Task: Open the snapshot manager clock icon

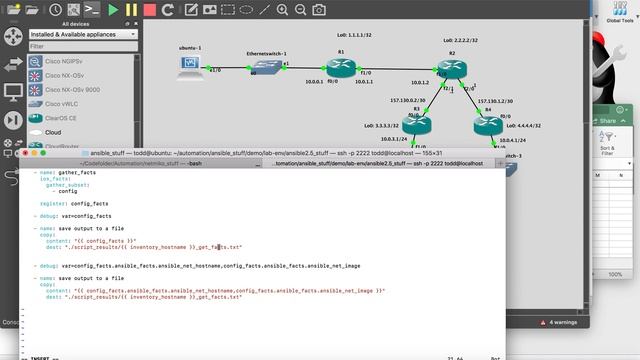Action: tap(56, 9)
